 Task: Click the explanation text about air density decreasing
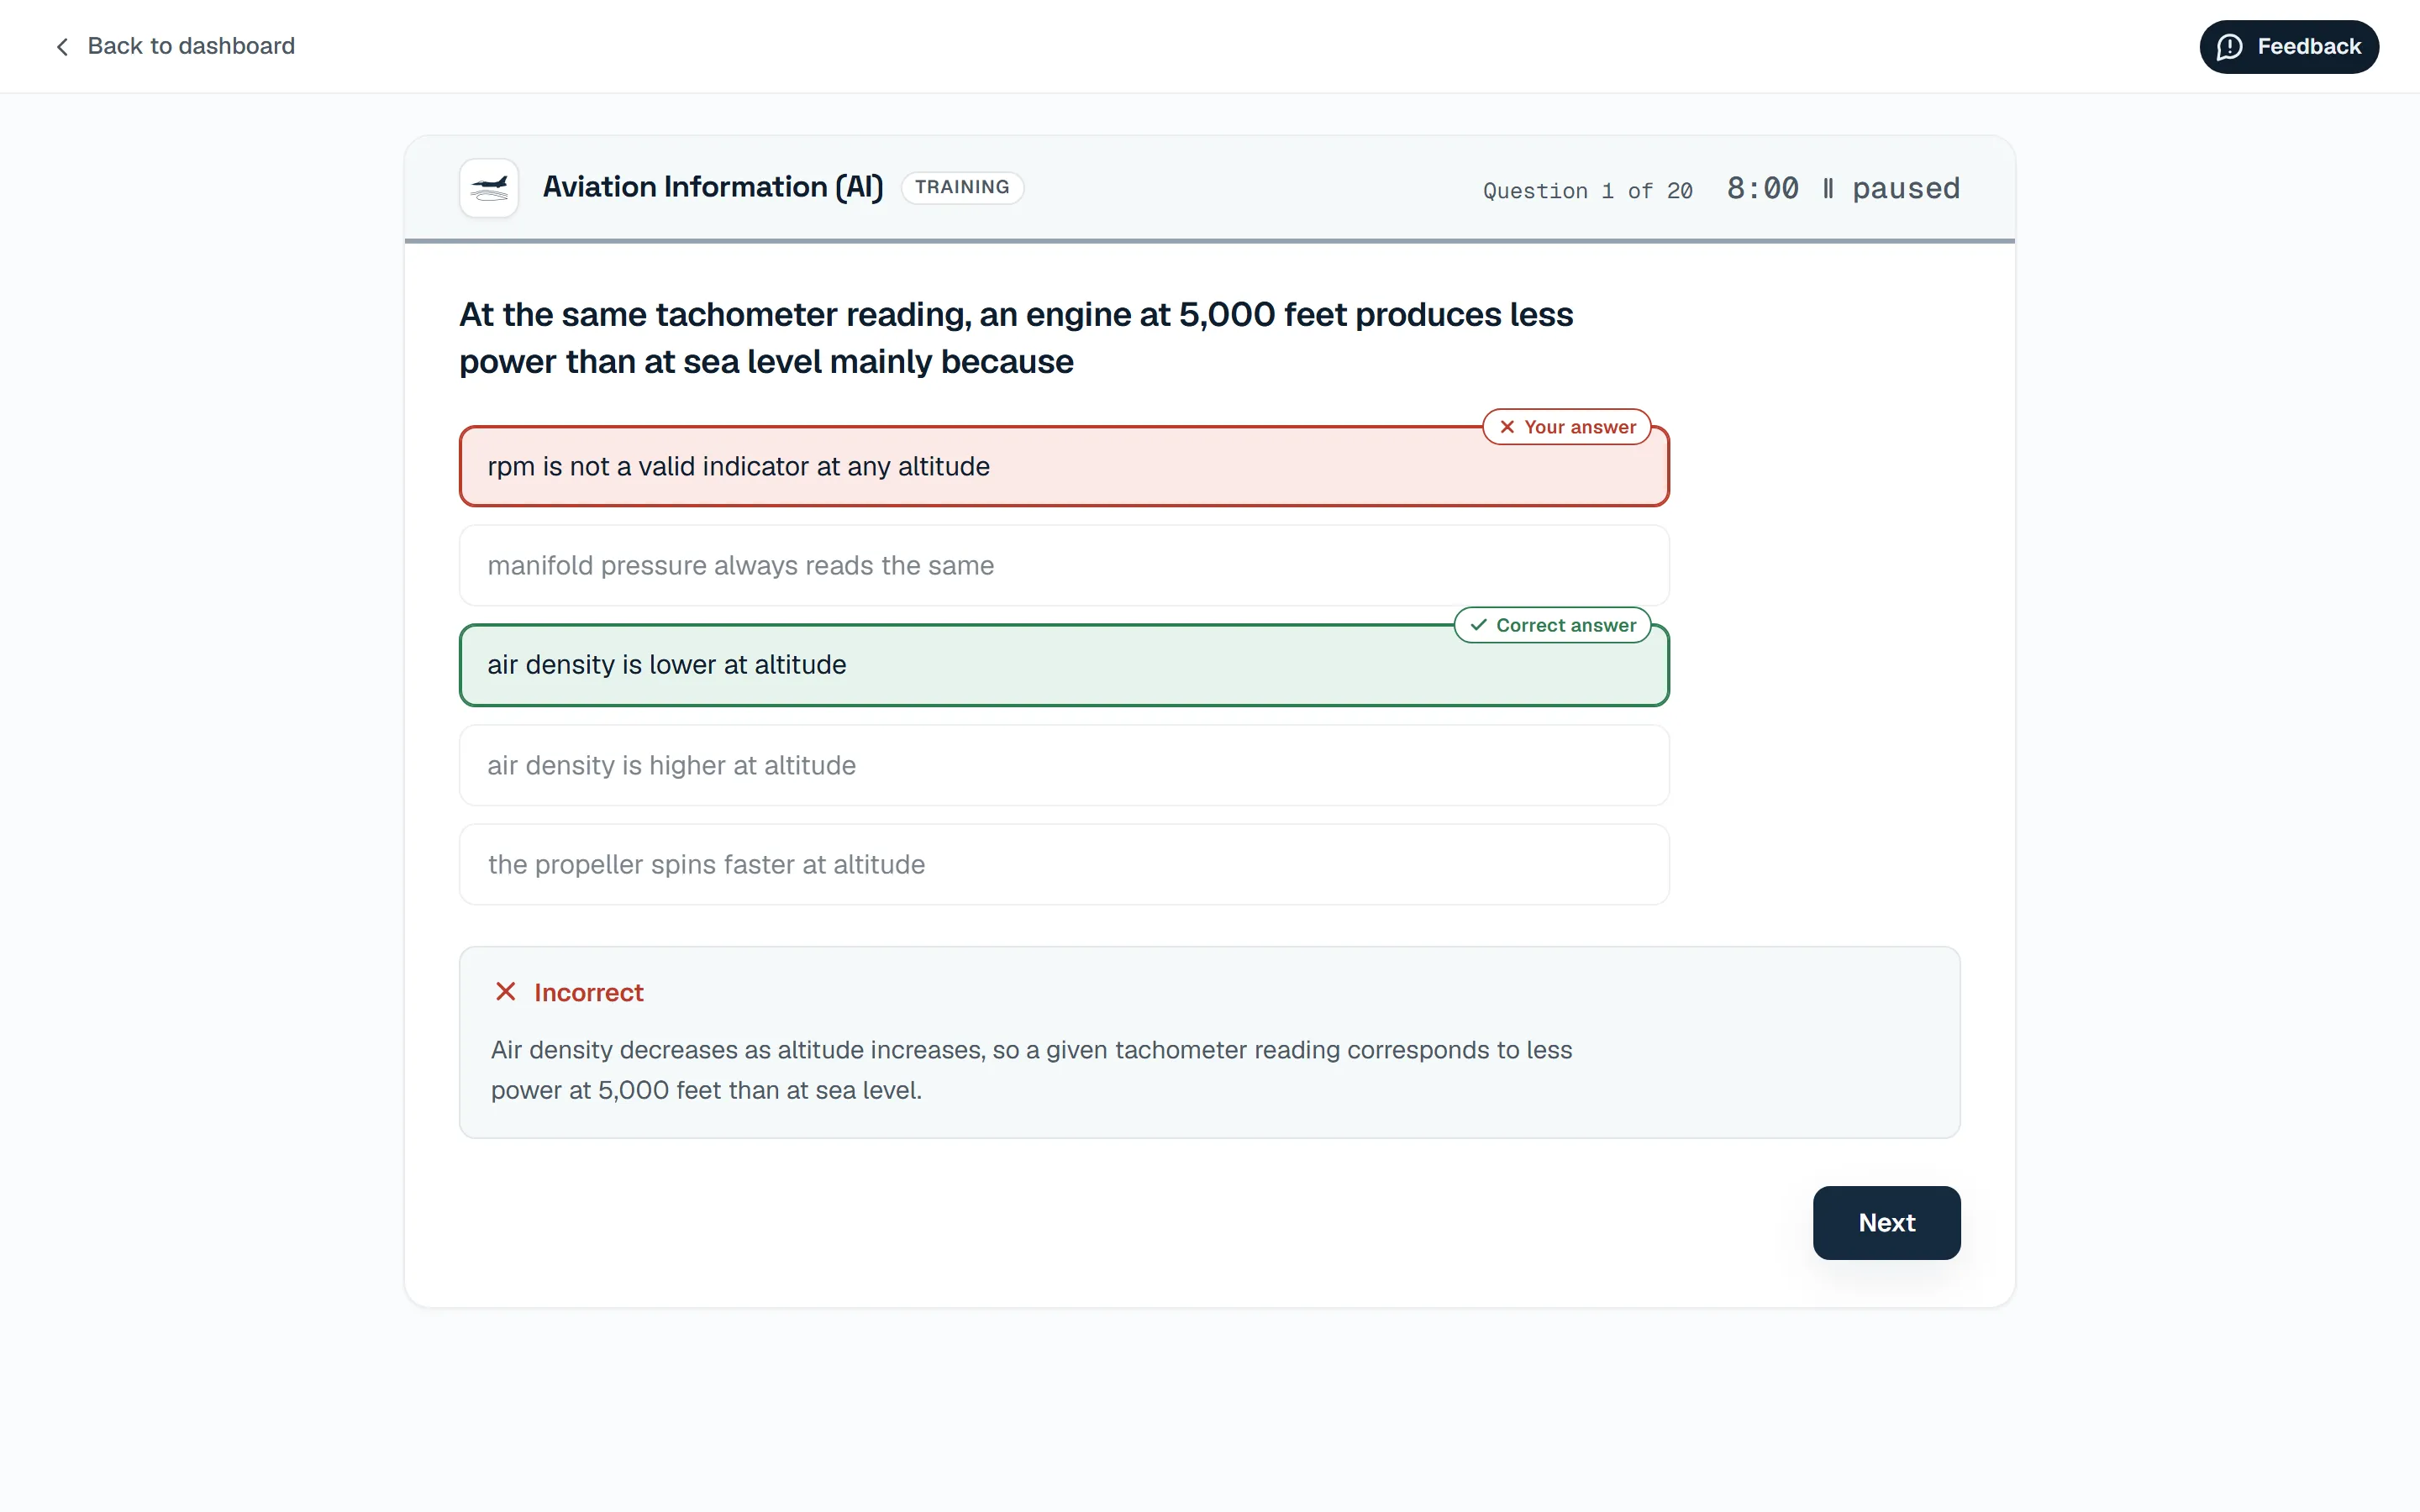[x=1031, y=1070]
